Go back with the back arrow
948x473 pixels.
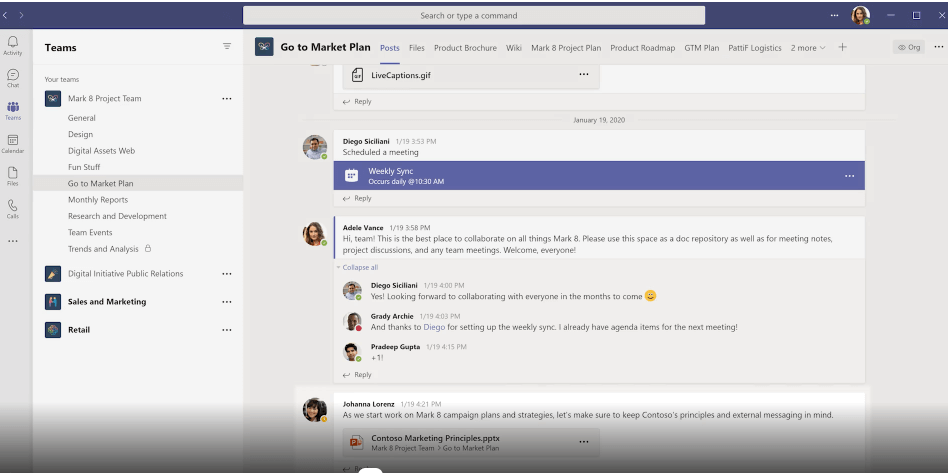coord(5,15)
